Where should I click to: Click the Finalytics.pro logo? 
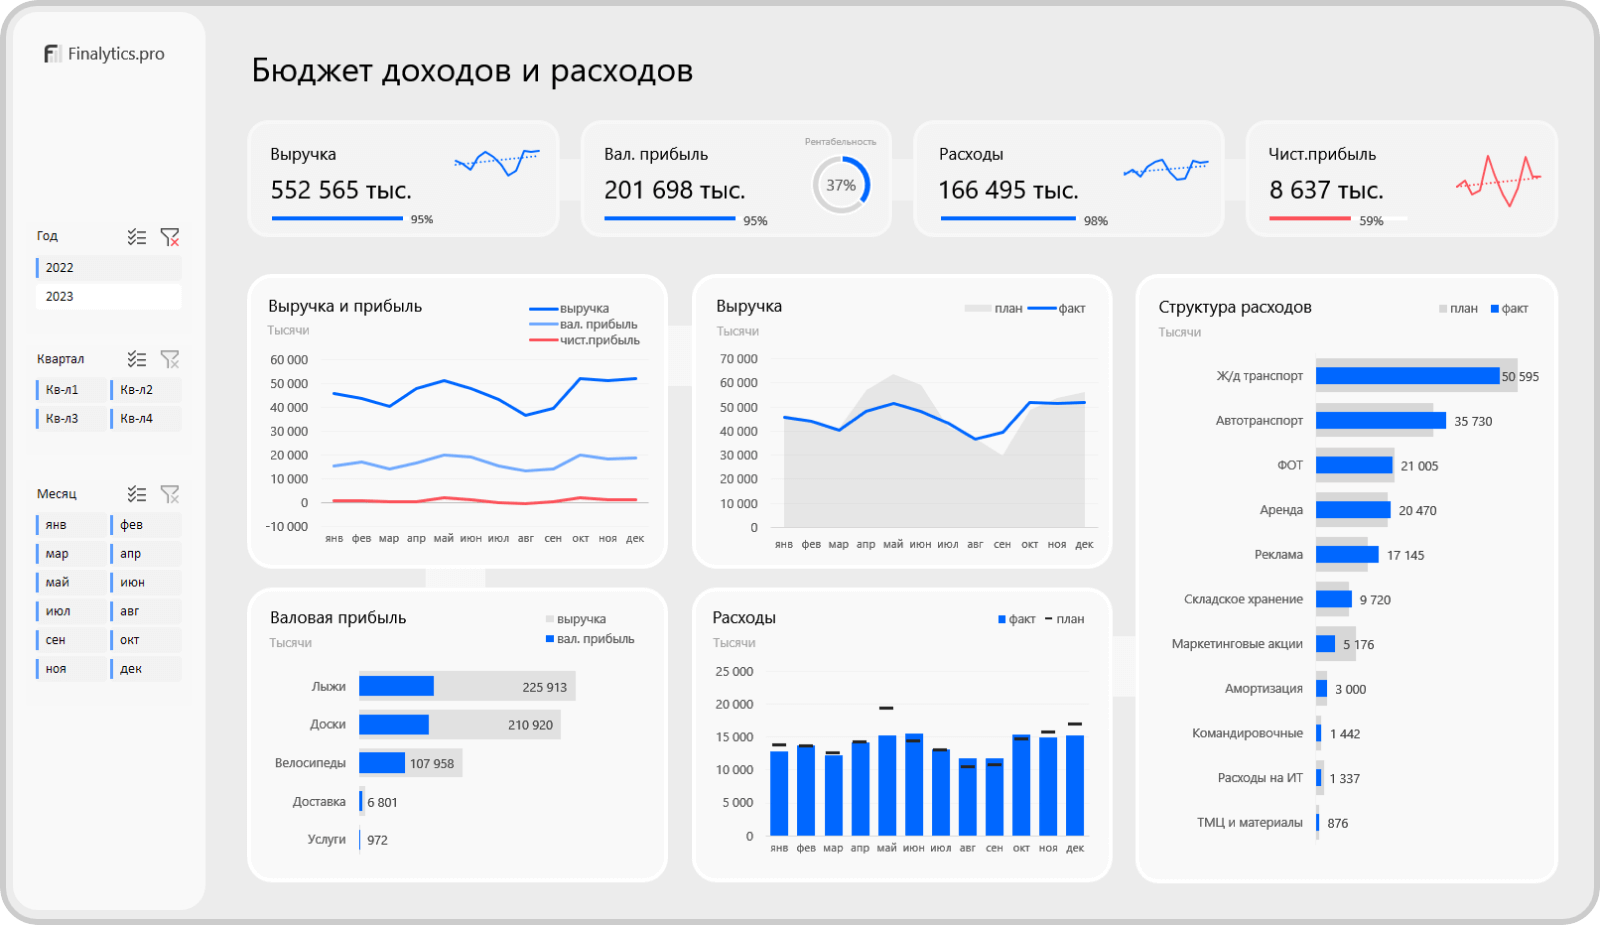104,54
